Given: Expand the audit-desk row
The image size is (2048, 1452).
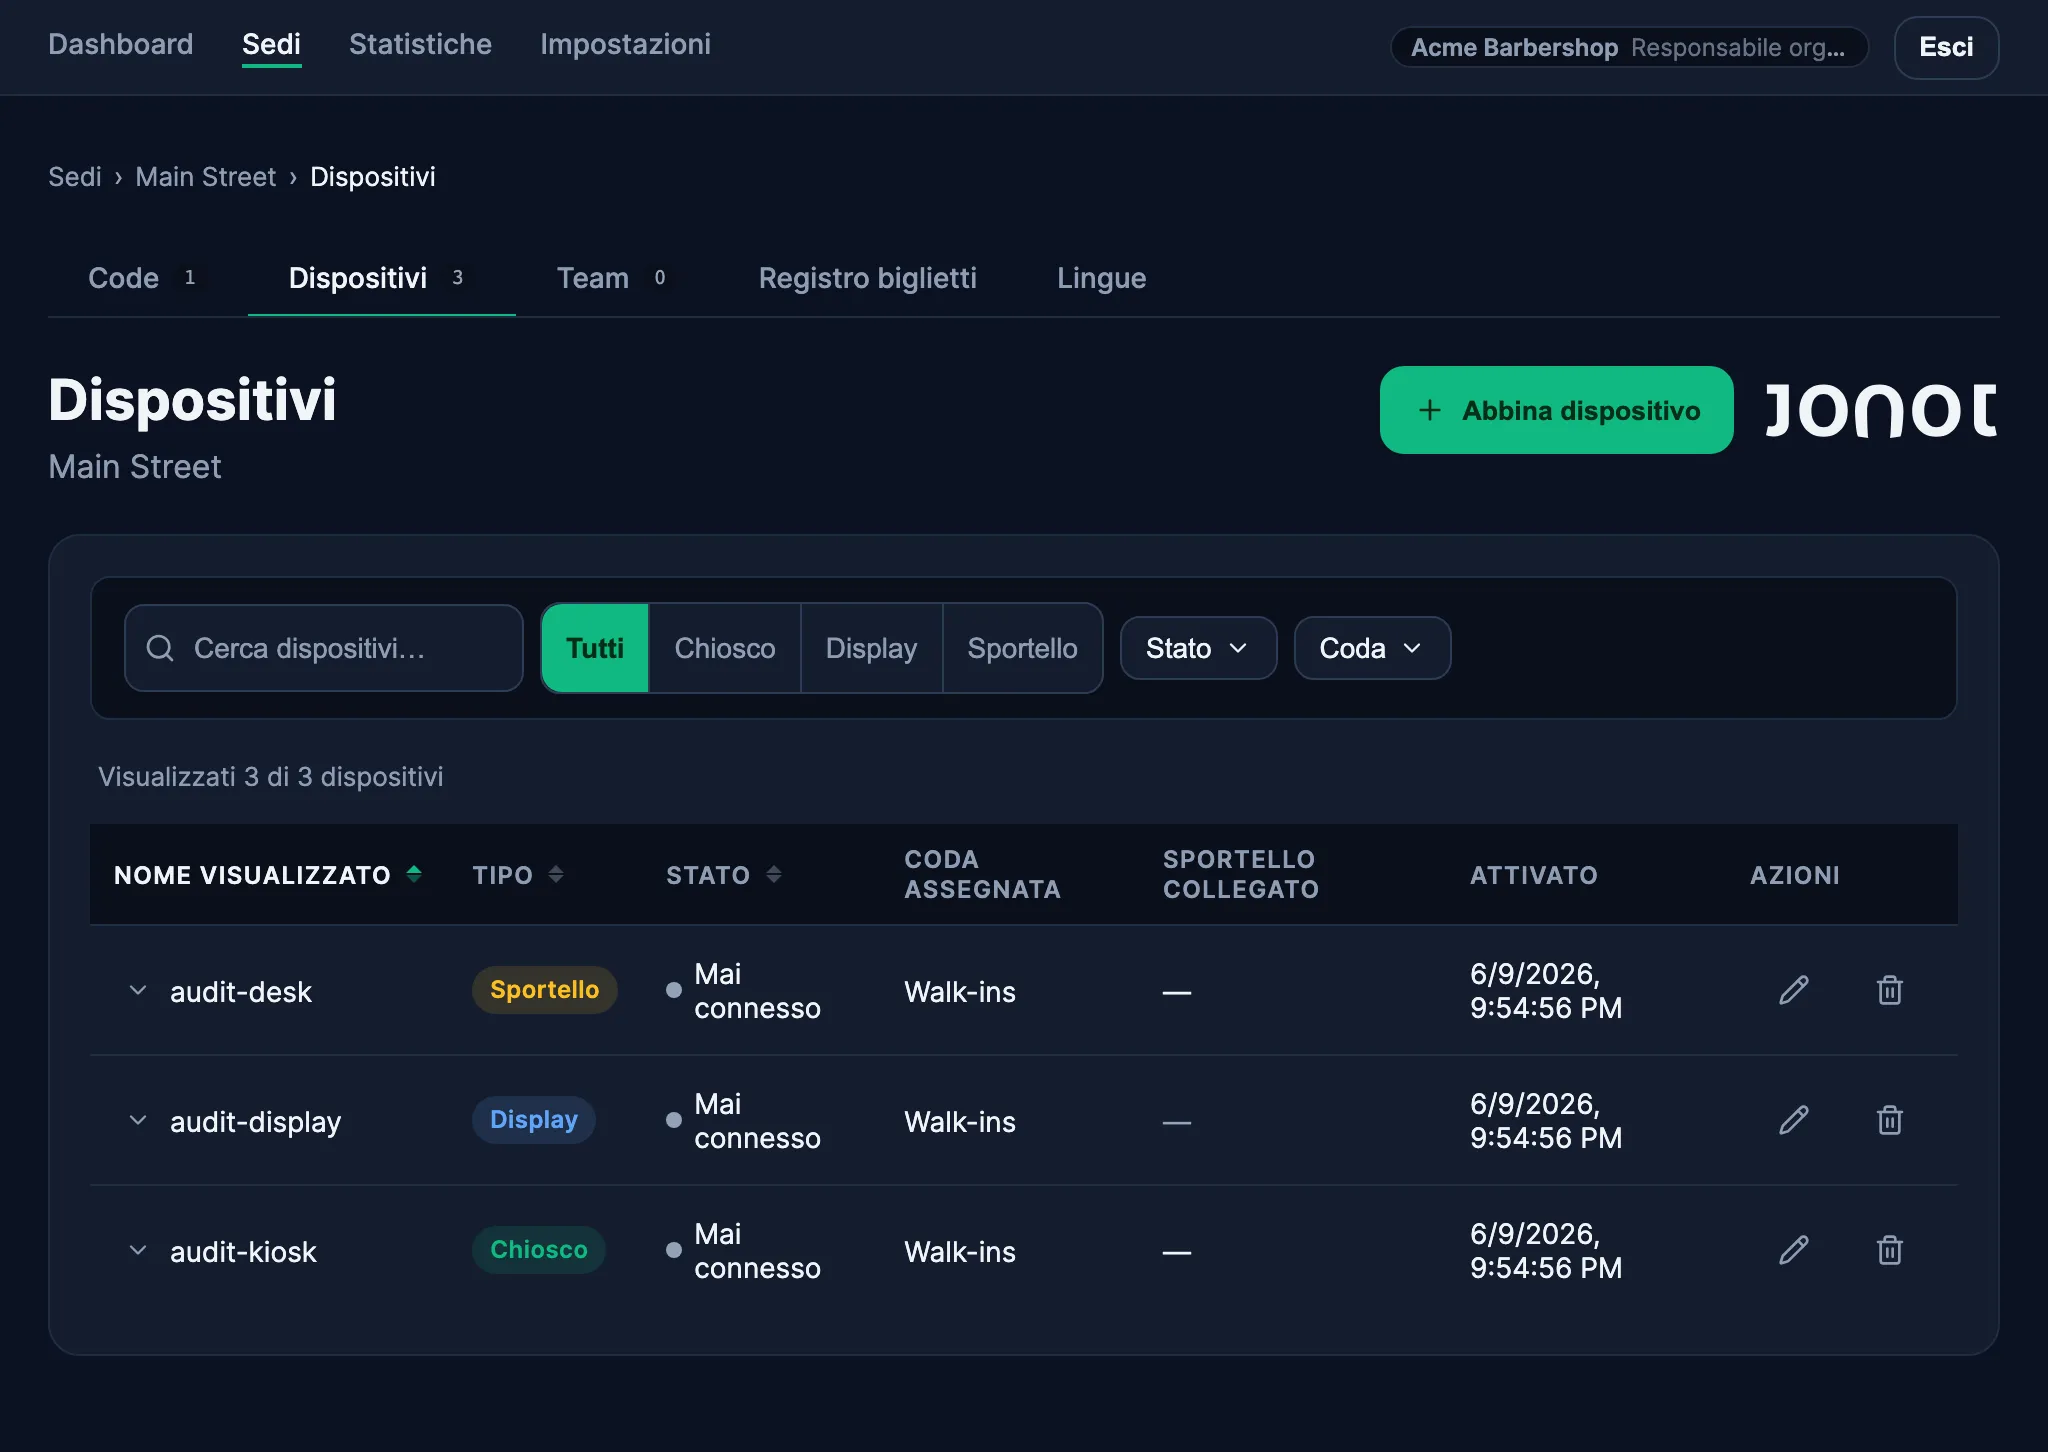Looking at the screenshot, I should [x=138, y=990].
